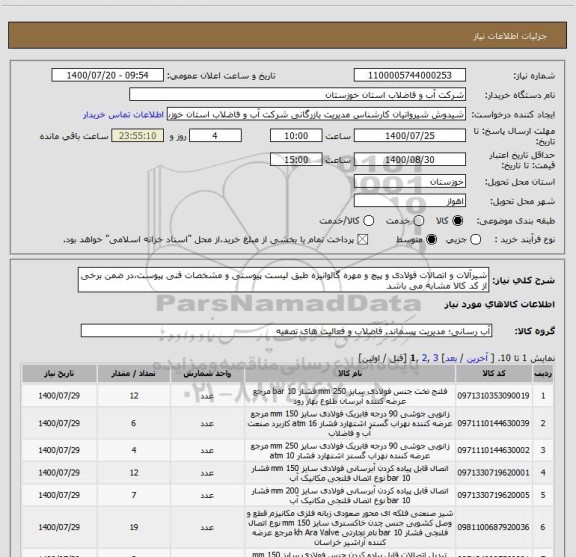The image size is (576, 557).
Task: Click item code 0971110144630039
Action: point(493,423)
